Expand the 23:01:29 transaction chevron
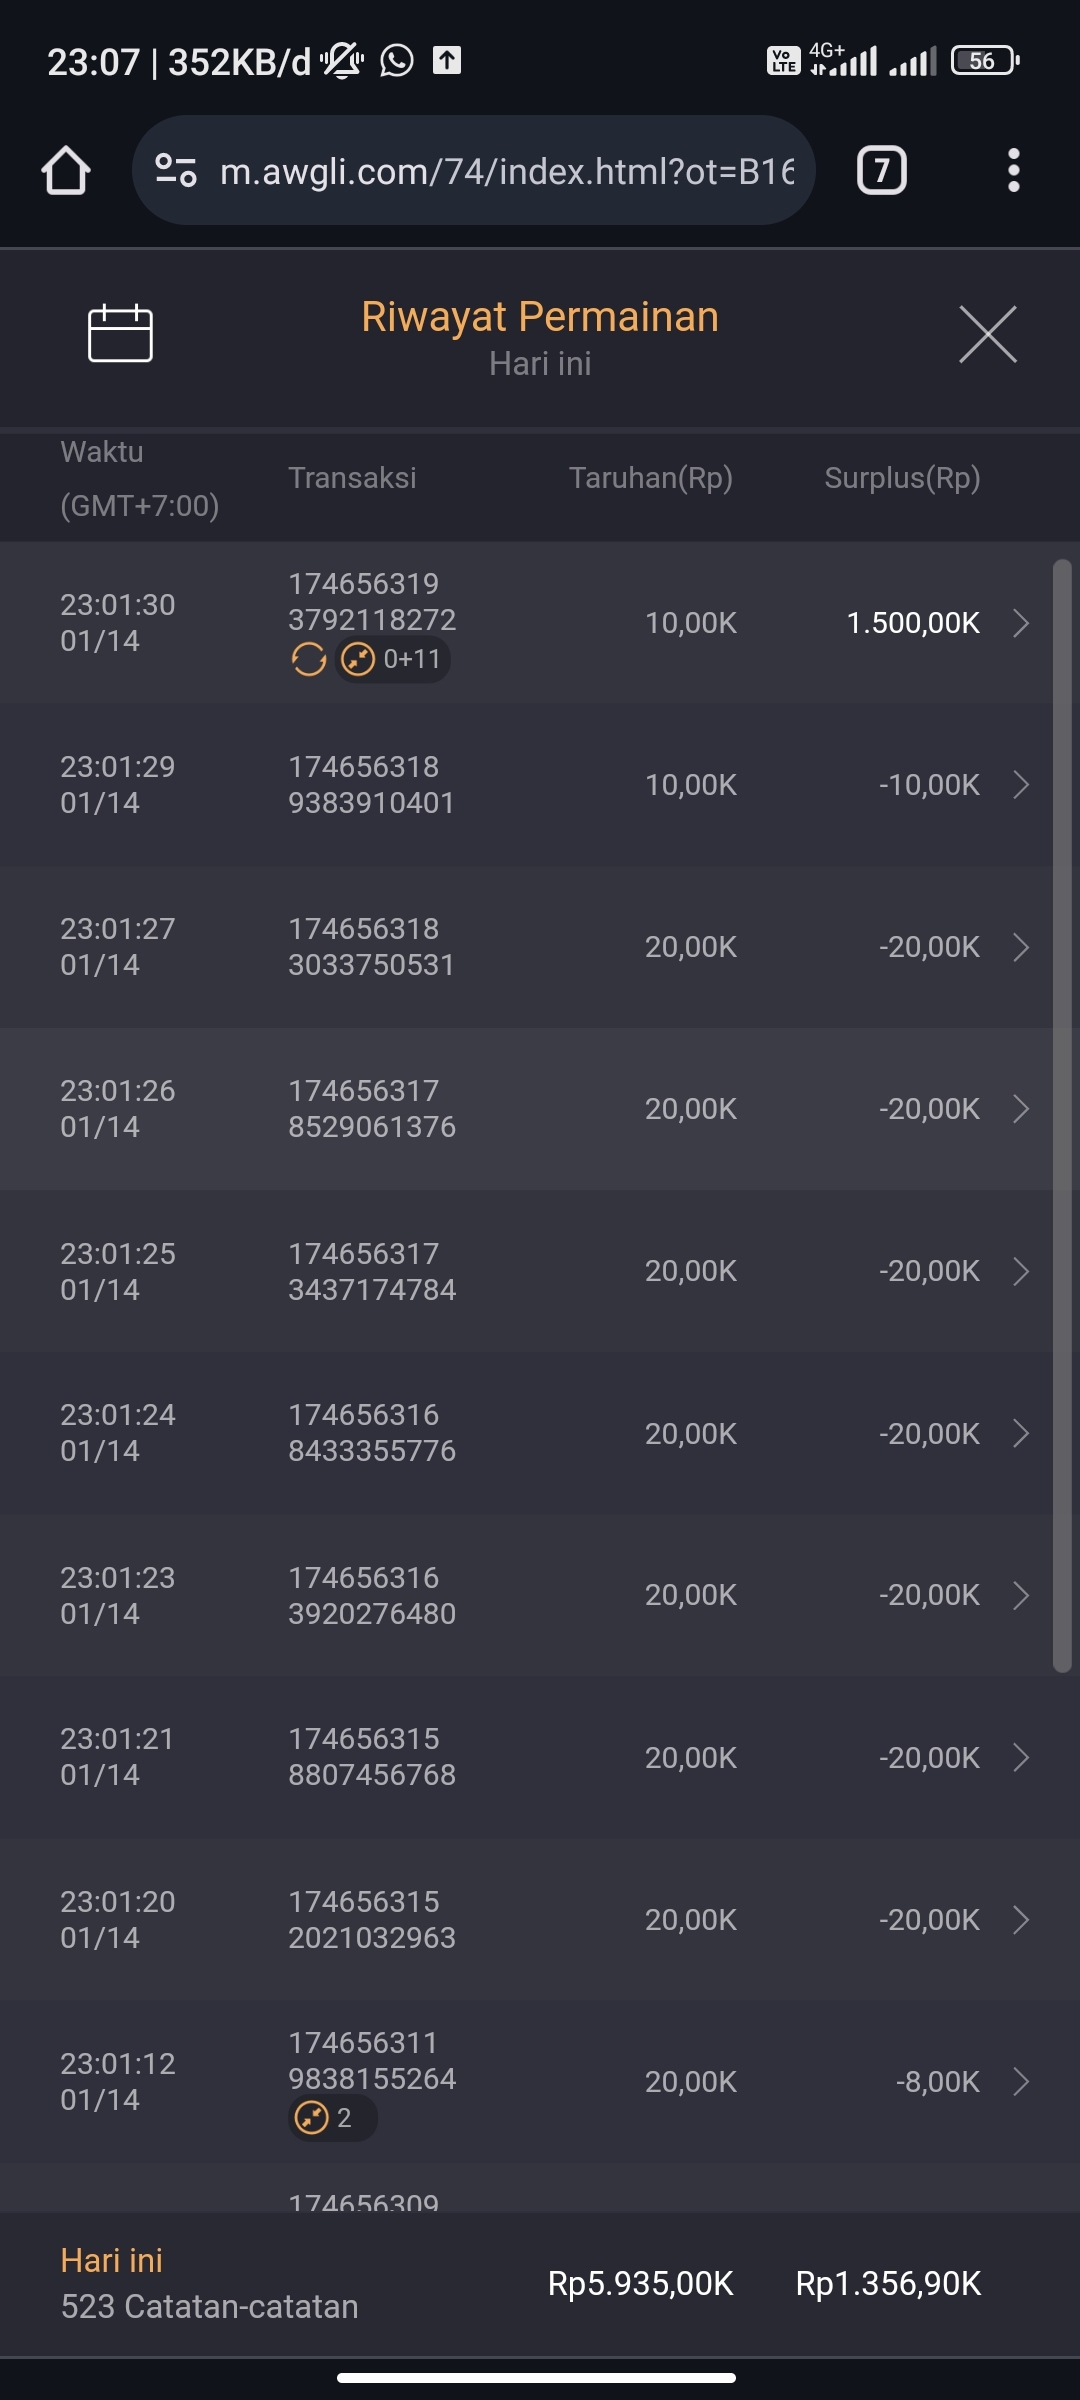 pos(1021,785)
